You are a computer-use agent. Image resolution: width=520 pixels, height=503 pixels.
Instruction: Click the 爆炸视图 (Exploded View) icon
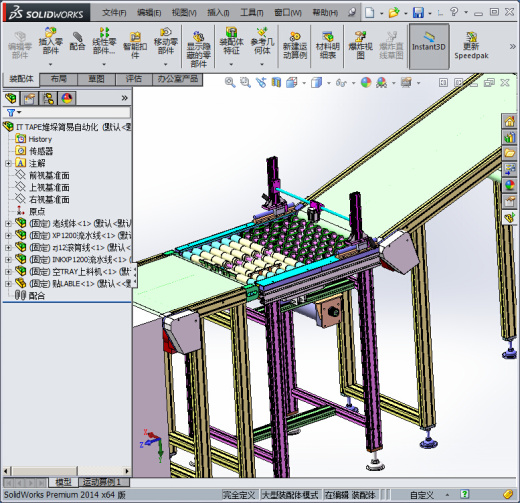click(360, 45)
